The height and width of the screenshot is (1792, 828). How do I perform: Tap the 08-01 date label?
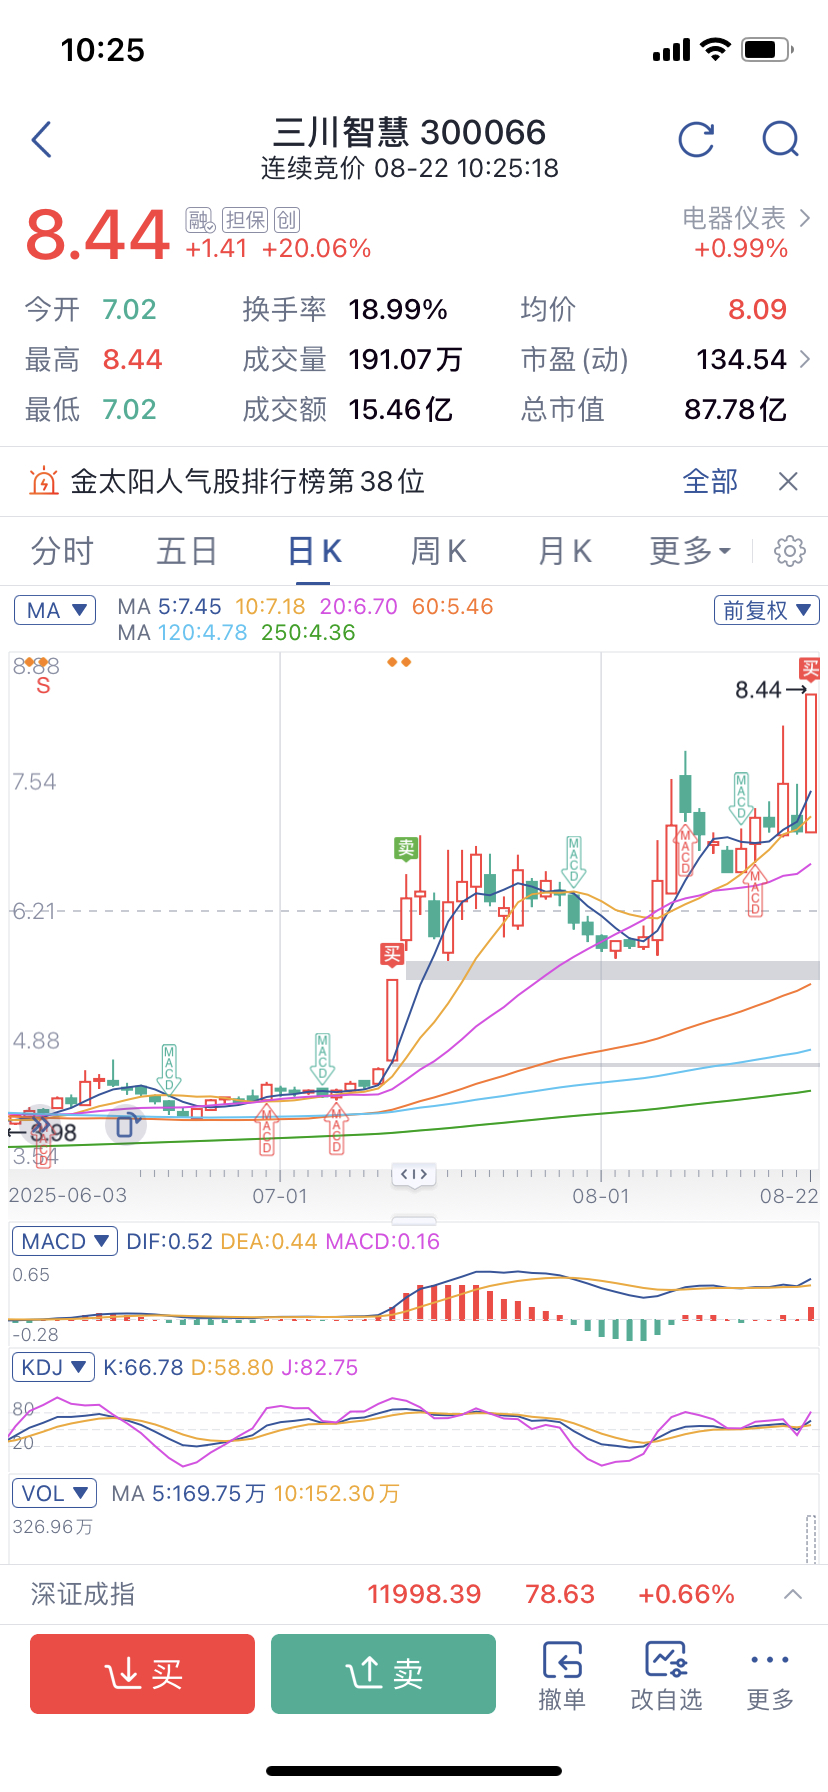click(601, 1196)
